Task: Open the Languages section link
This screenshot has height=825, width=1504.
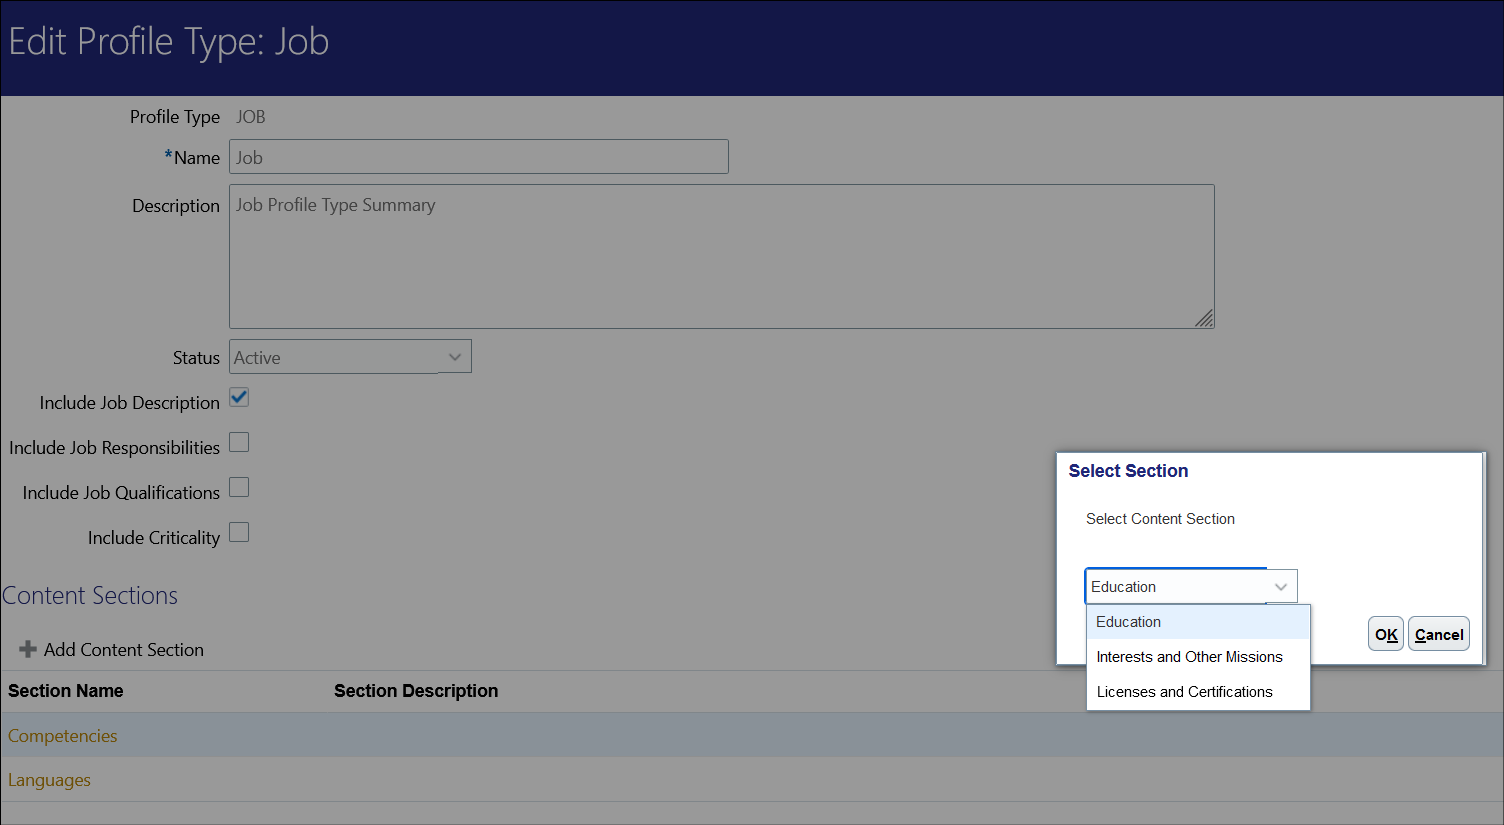Action: point(49,780)
